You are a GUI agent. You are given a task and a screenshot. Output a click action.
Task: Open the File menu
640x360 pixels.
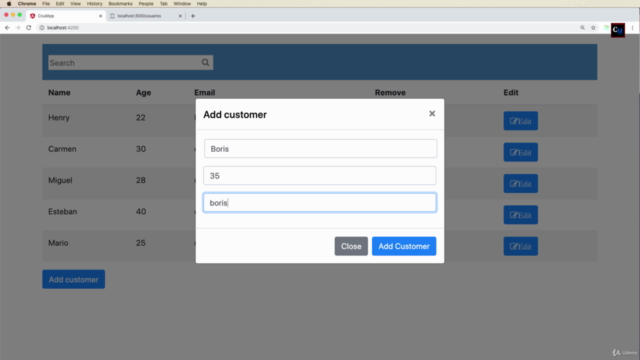tap(46, 4)
